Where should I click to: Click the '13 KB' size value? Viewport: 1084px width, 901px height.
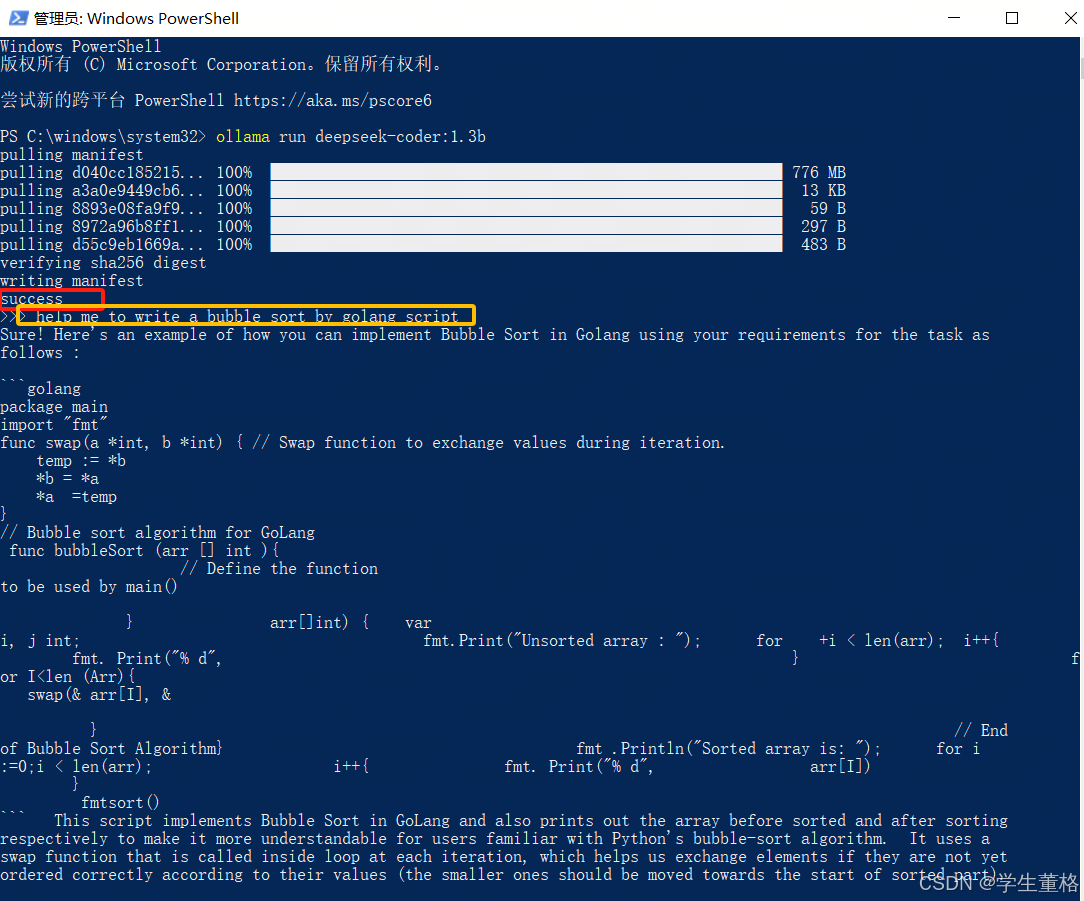[824, 190]
